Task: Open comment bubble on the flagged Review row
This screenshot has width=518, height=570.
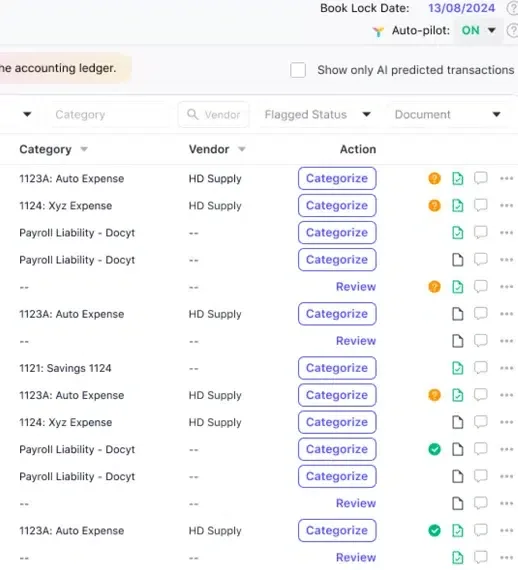Action: click(x=481, y=286)
